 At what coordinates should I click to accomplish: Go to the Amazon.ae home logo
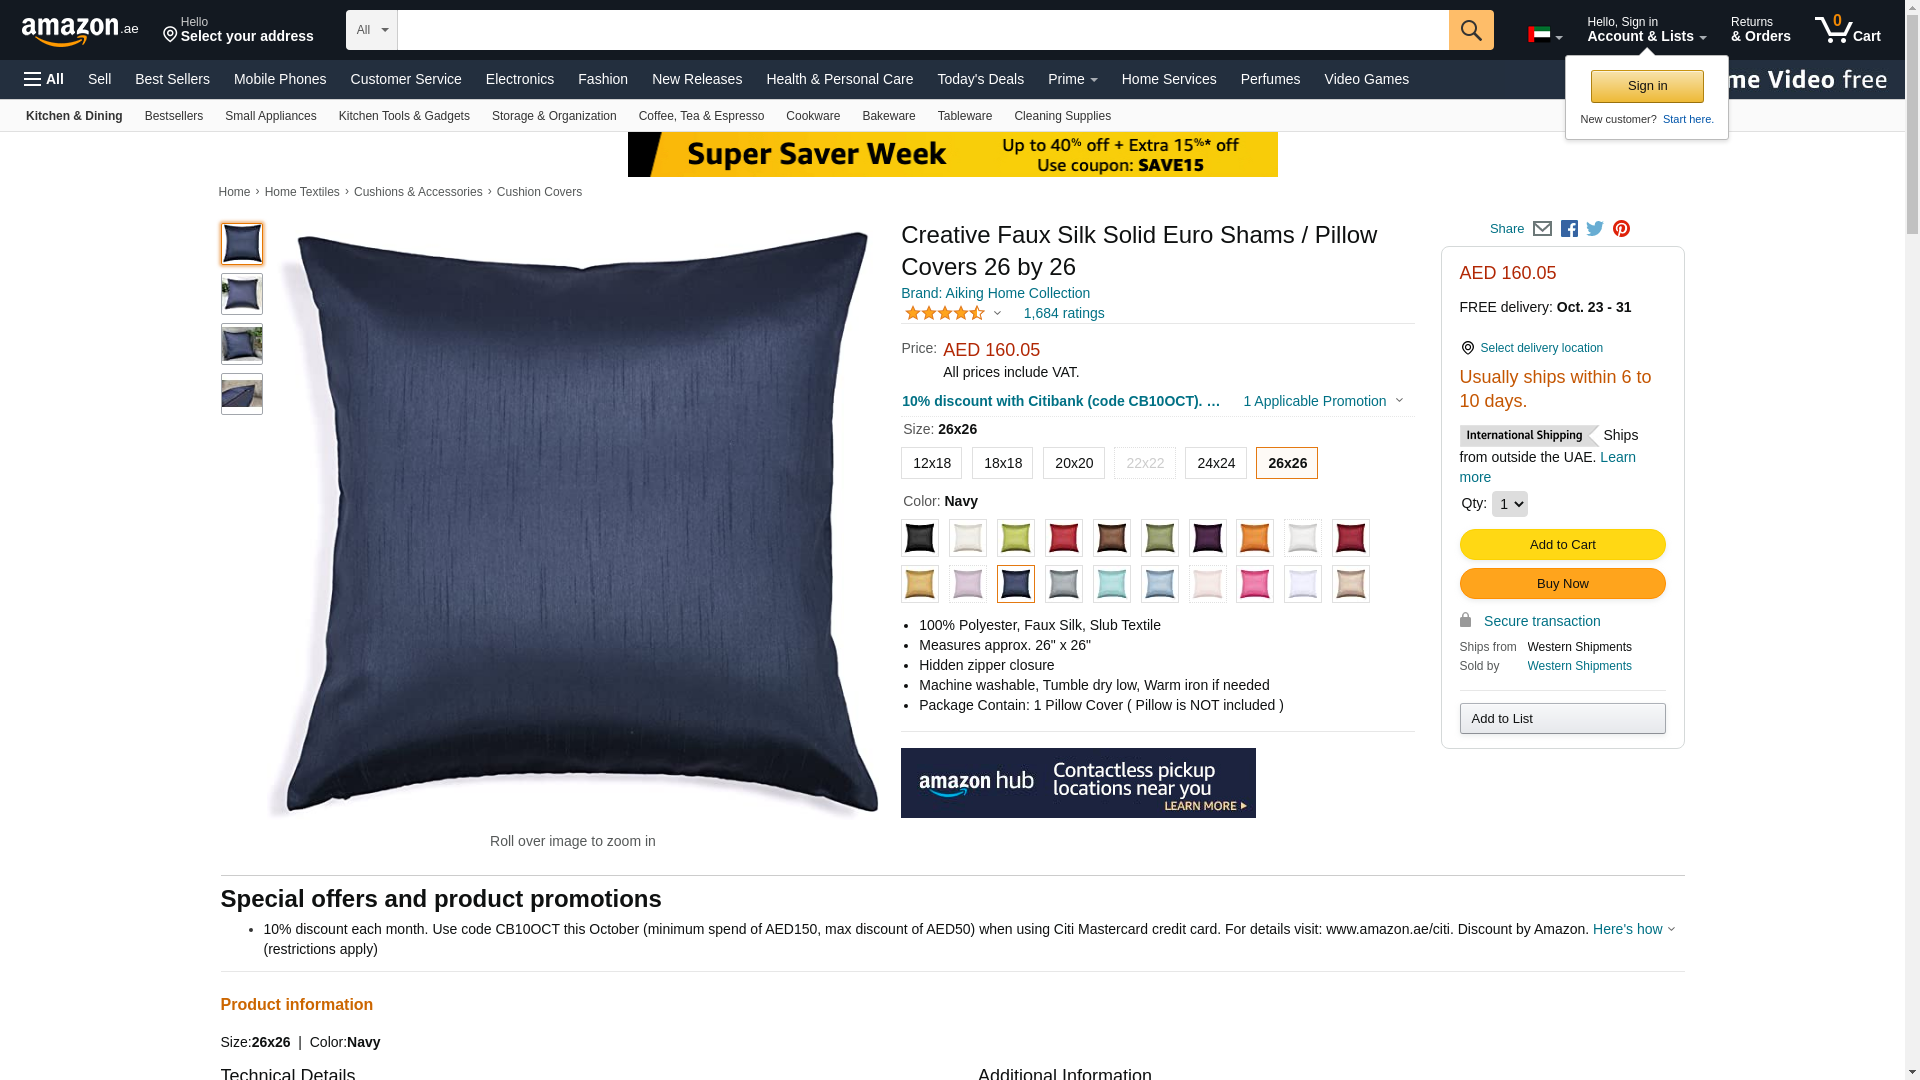80,31
